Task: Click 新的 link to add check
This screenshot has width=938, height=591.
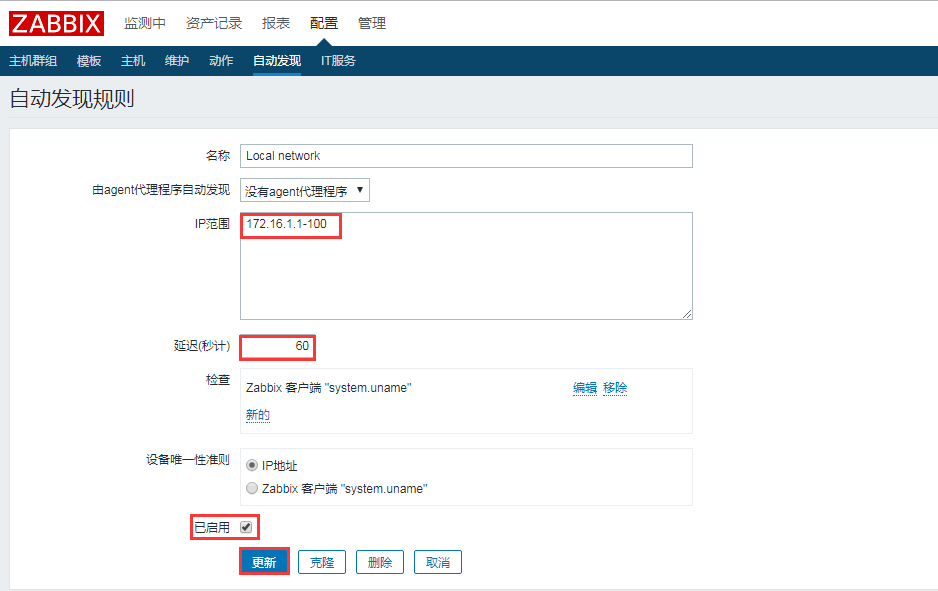Action: (258, 415)
